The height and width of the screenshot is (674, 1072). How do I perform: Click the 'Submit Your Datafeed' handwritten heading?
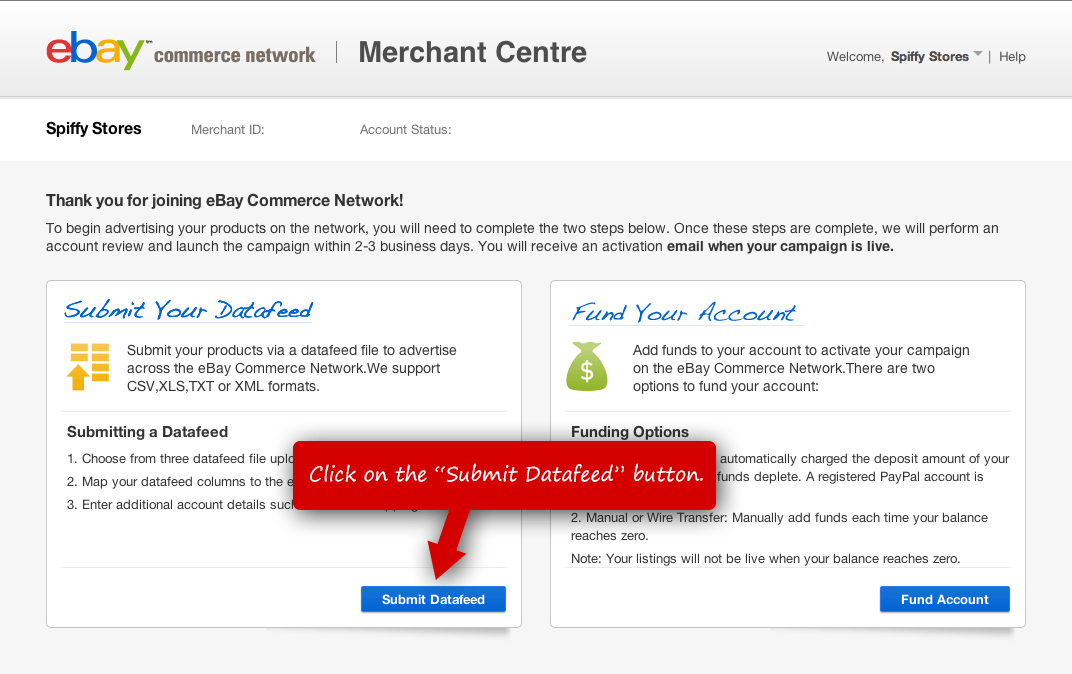(188, 310)
